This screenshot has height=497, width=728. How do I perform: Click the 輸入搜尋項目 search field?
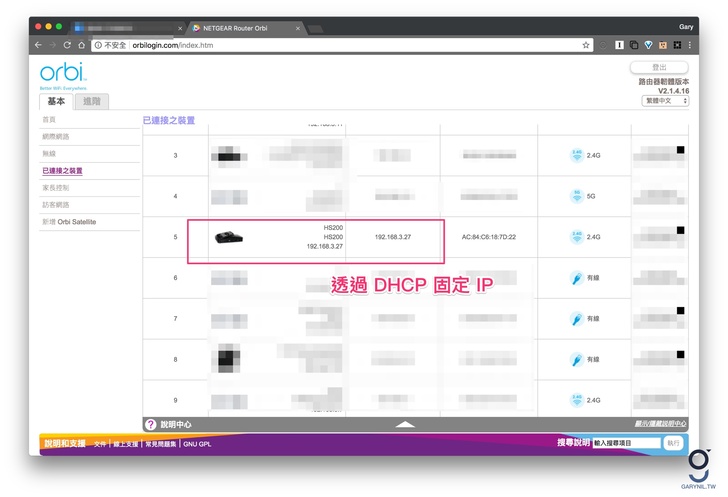[x=626, y=443]
